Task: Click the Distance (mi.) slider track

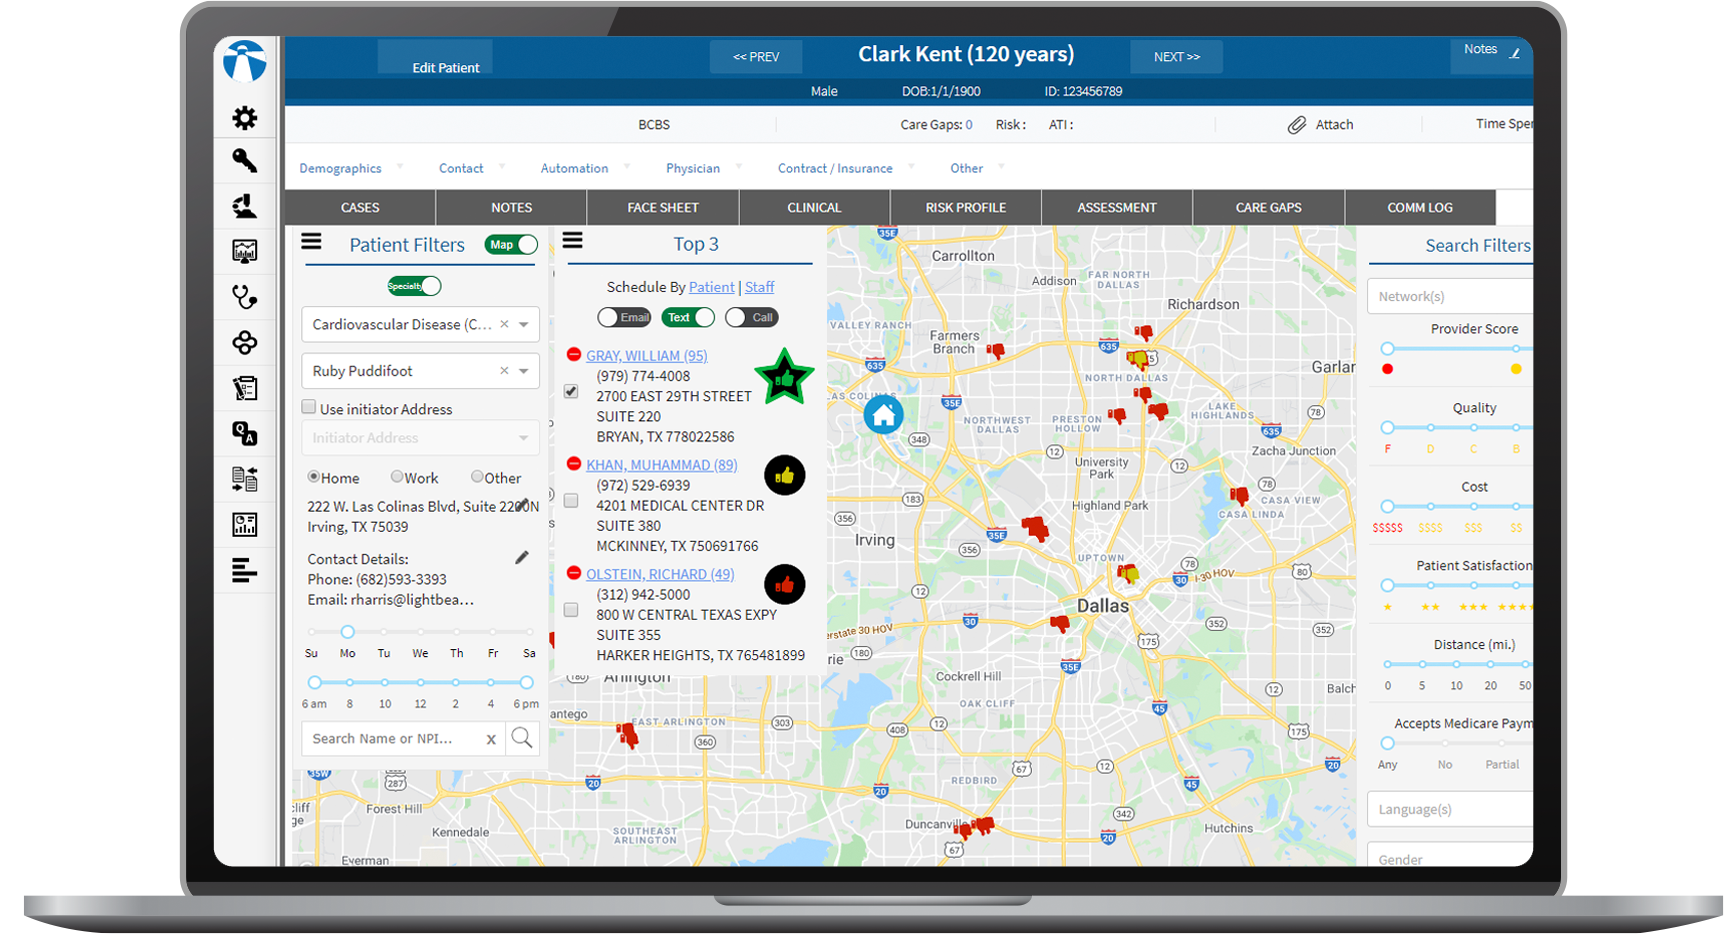Action: click(x=1456, y=664)
